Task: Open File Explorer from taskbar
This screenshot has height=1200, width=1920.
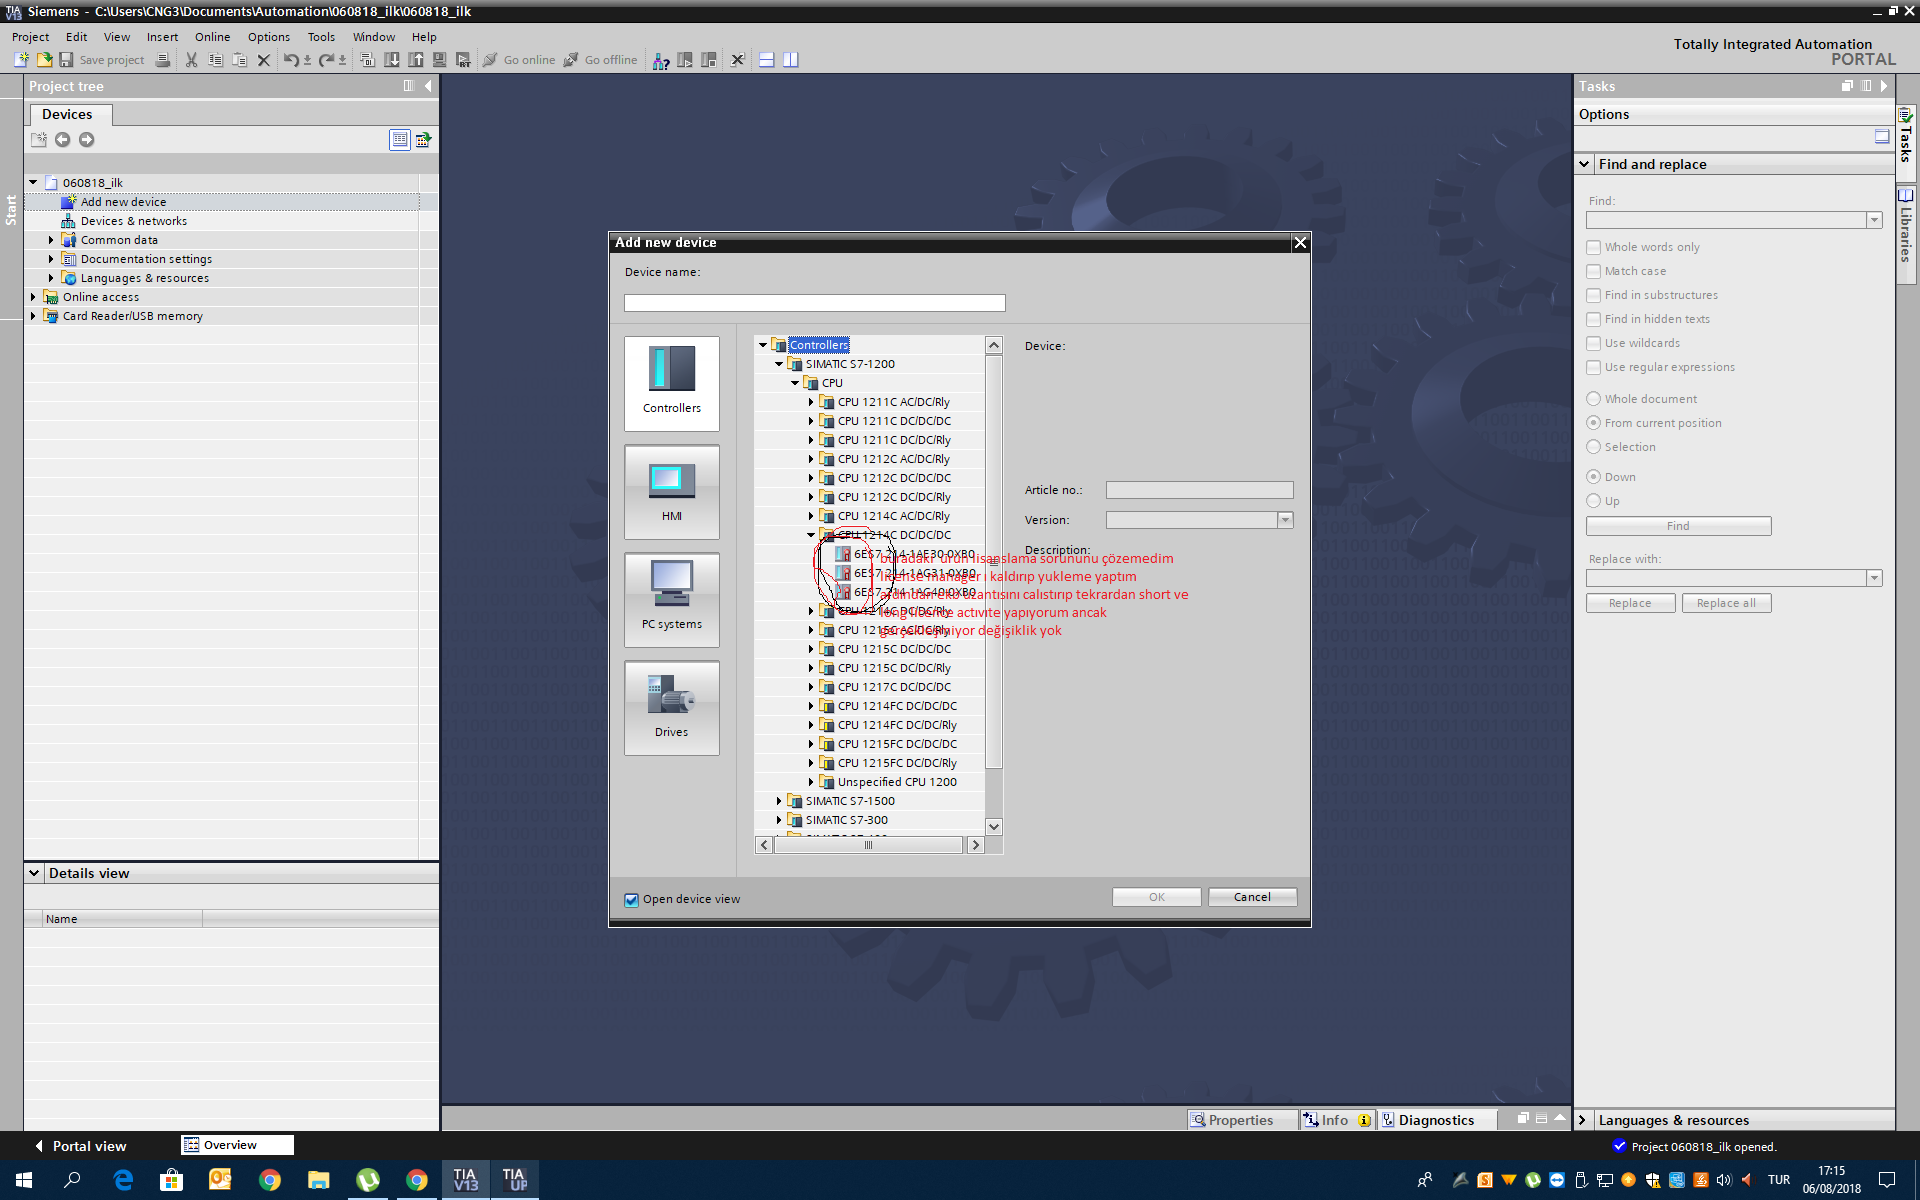Action: coord(318,1180)
